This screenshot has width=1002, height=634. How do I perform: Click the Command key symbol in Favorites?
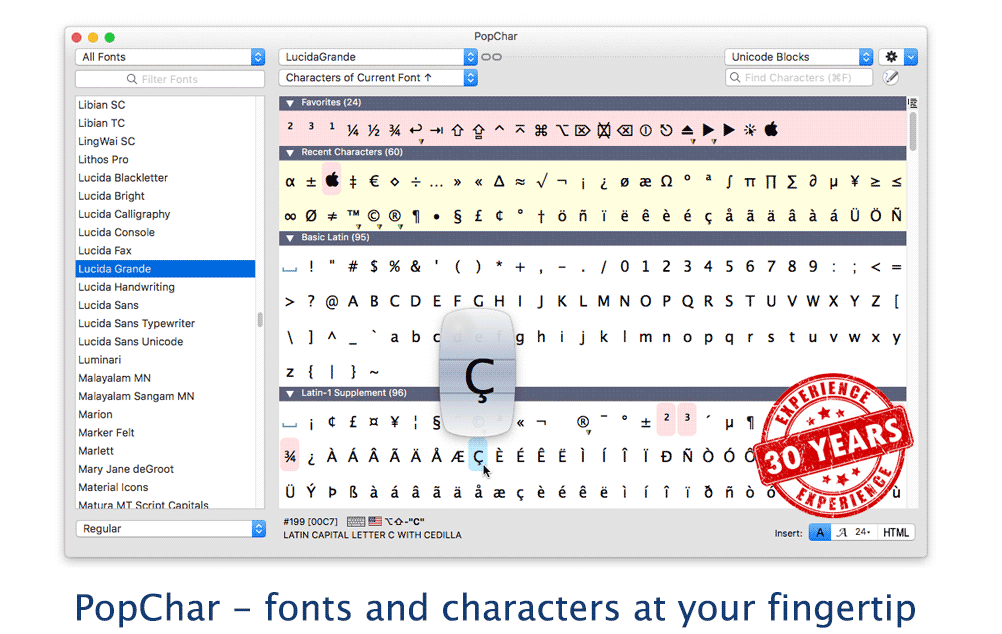point(541,130)
